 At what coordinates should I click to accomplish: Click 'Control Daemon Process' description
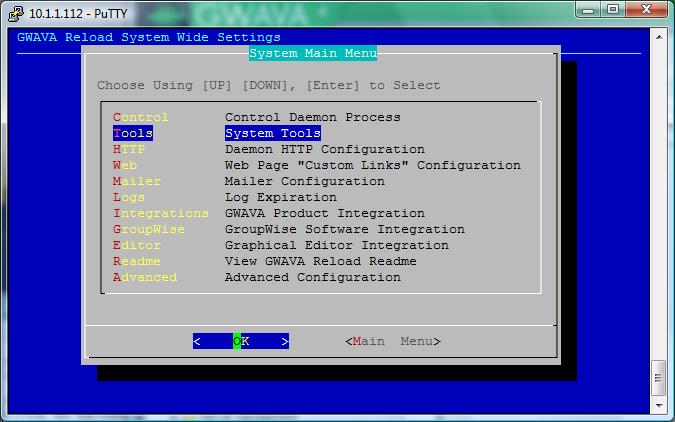click(x=313, y=117)
